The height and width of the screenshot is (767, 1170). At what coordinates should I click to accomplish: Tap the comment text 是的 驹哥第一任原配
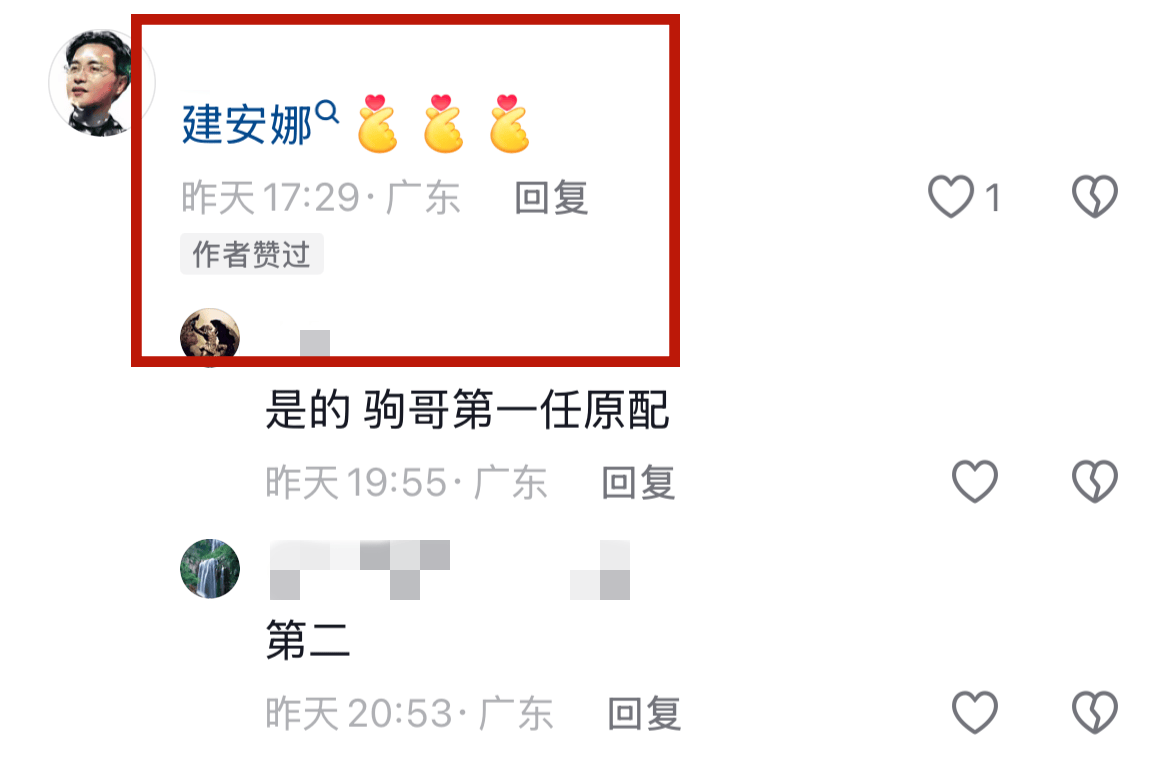click(468, 410)
